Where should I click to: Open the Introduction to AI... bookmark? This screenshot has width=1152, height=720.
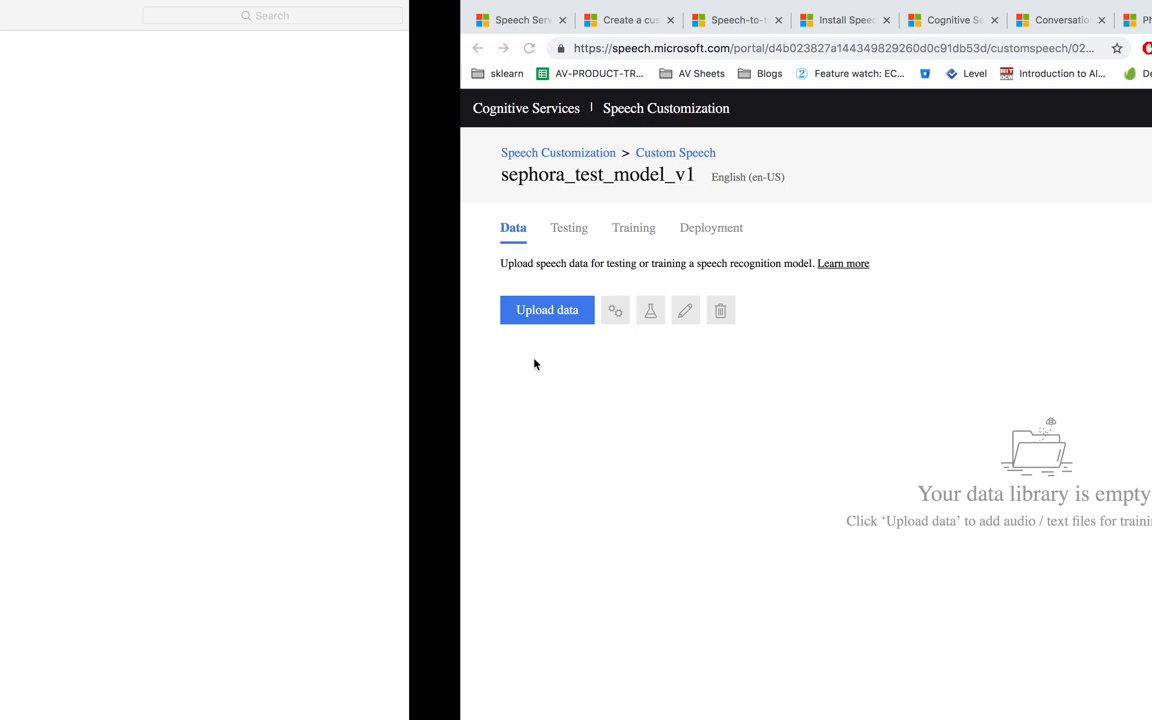[1052, 73]
